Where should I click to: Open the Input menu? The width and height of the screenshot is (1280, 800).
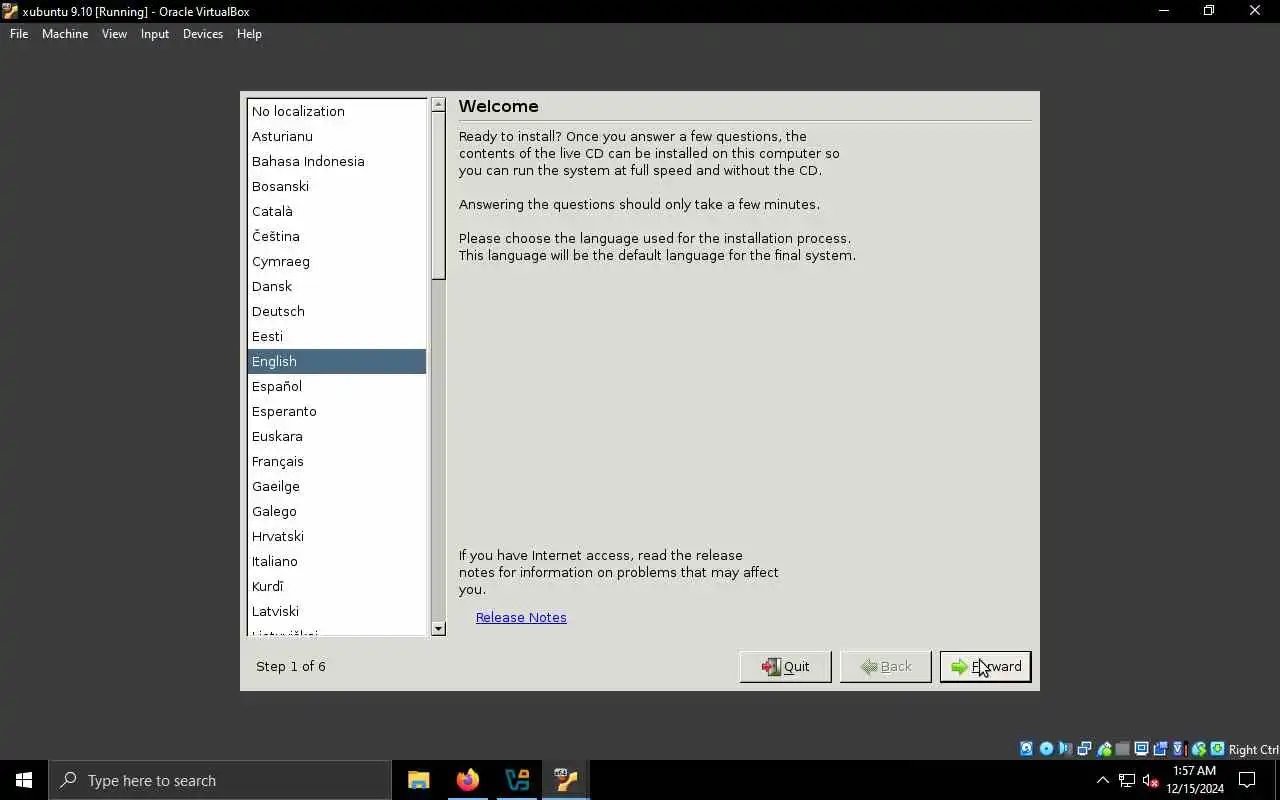click(x=155, y=33)
